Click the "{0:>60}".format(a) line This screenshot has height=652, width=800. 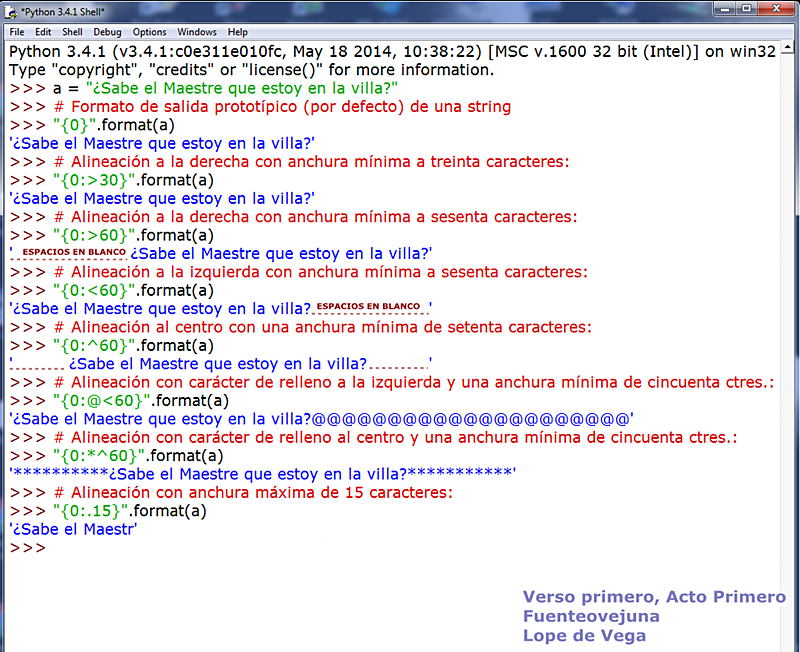pyautogui.click(x=110, y=235)
